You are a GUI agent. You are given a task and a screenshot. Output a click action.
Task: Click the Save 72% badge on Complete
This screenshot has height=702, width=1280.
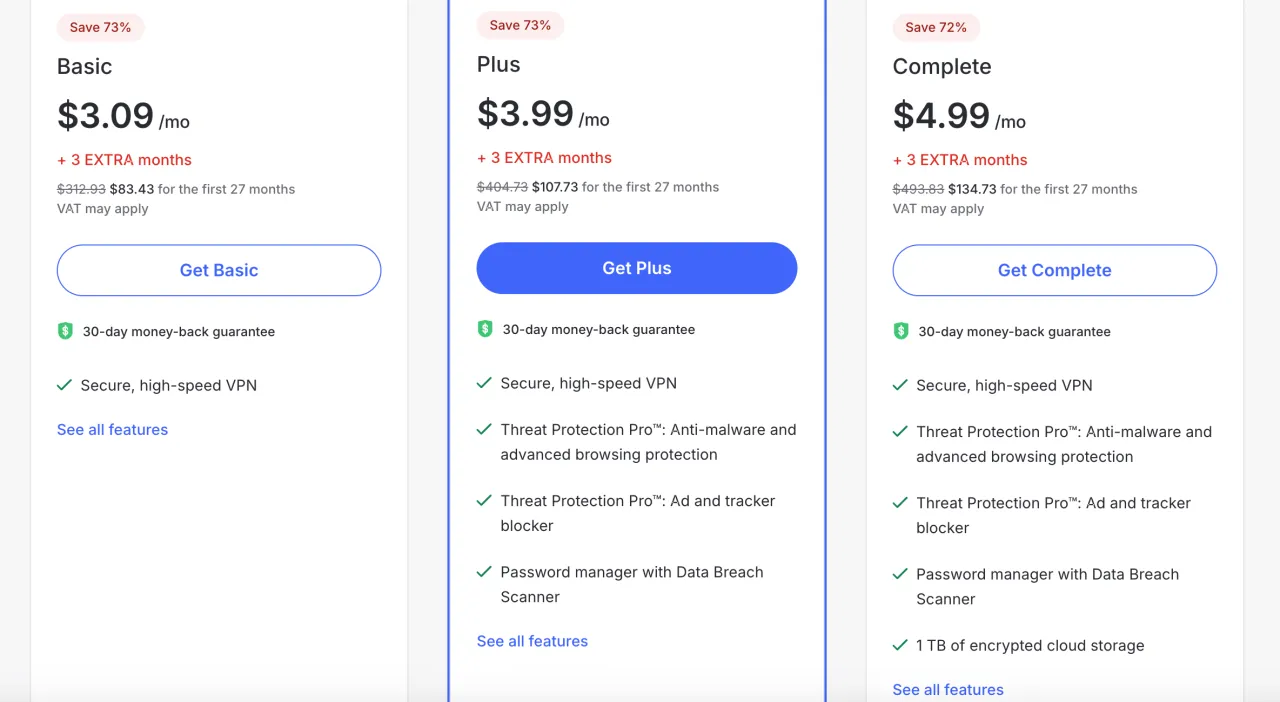tap(936, 27)
